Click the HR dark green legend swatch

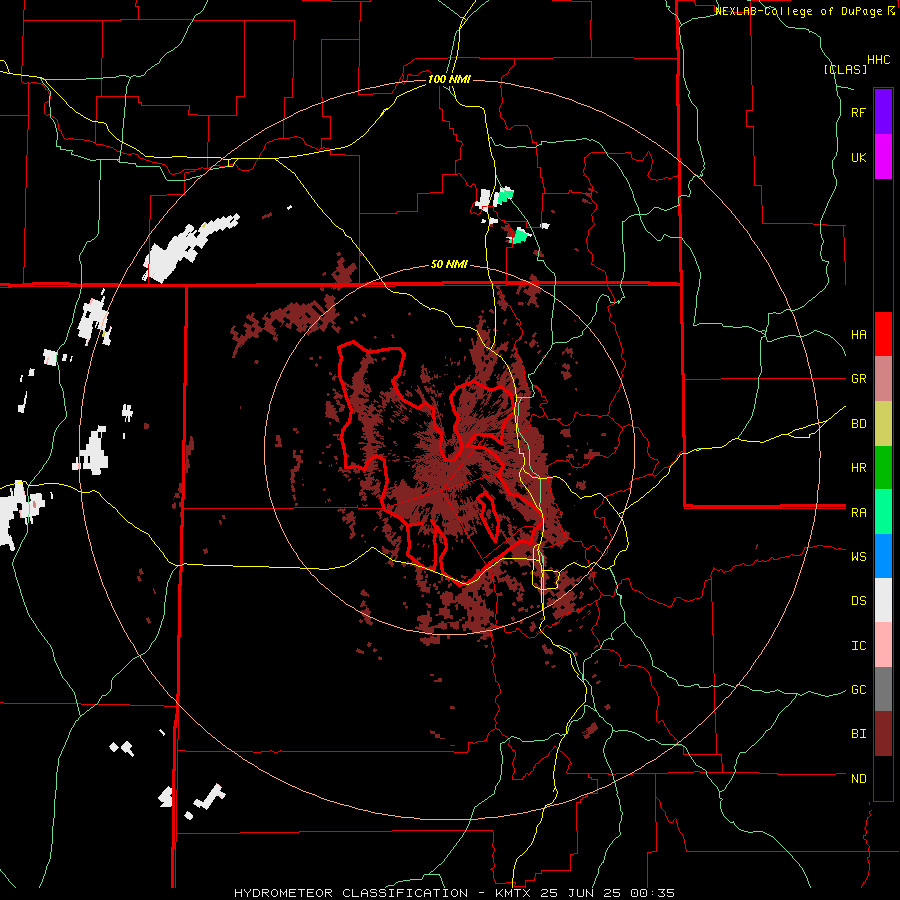pos(883,468)
